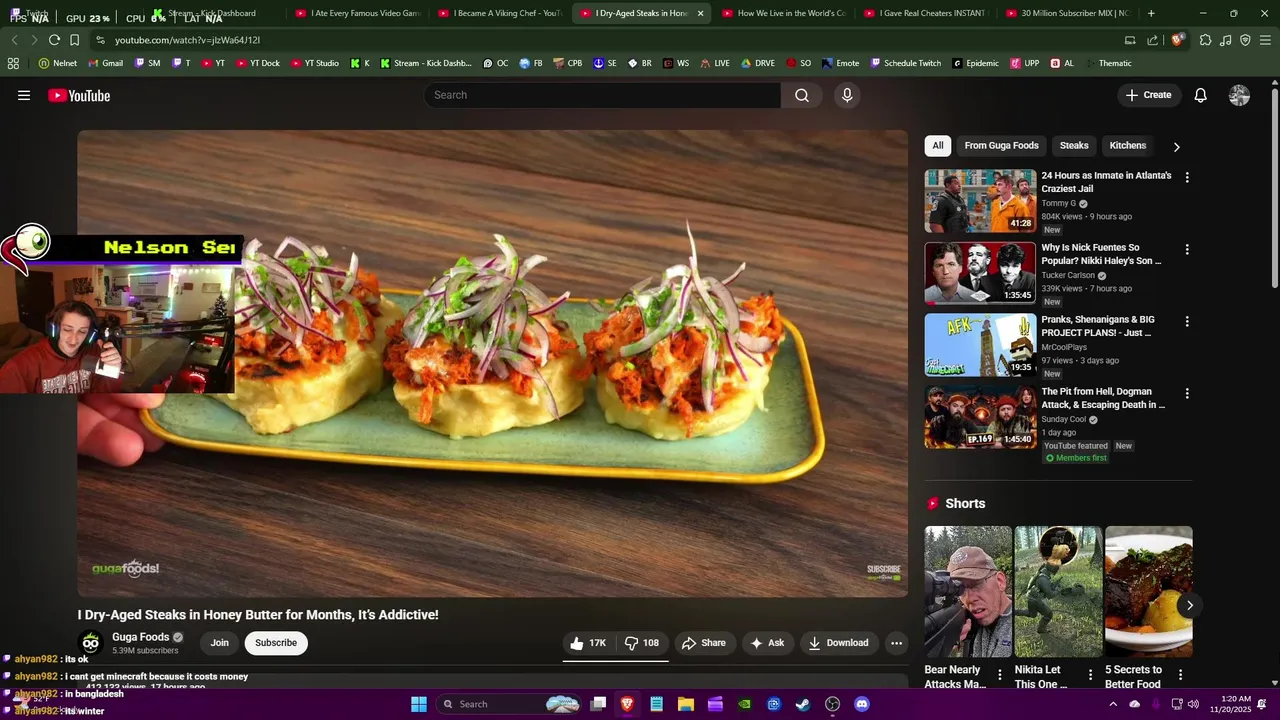Start voice search with the microphone icon
This screenshot has width=1280, height=720.
pyautogui.click(x=847, y=95)
